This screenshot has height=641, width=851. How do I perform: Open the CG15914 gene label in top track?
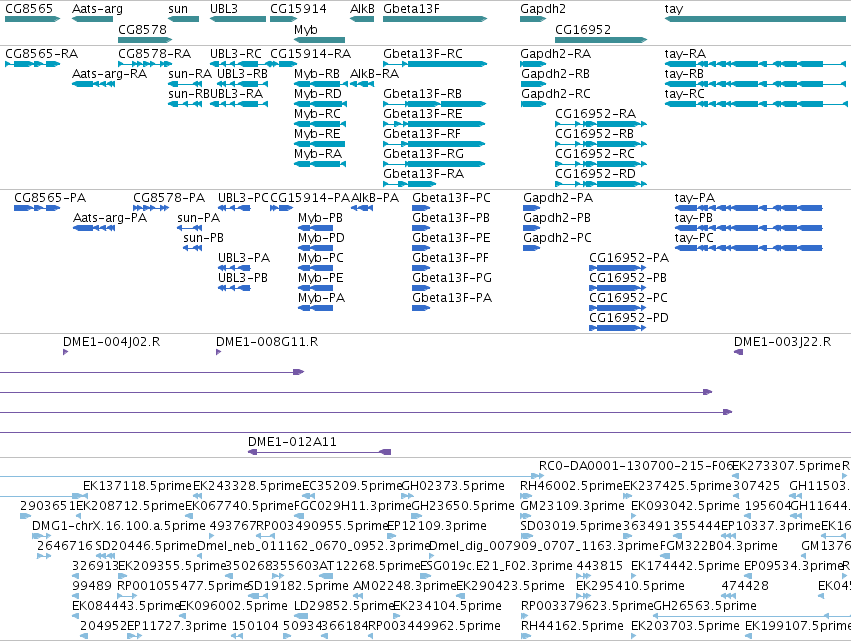point(299,9)
